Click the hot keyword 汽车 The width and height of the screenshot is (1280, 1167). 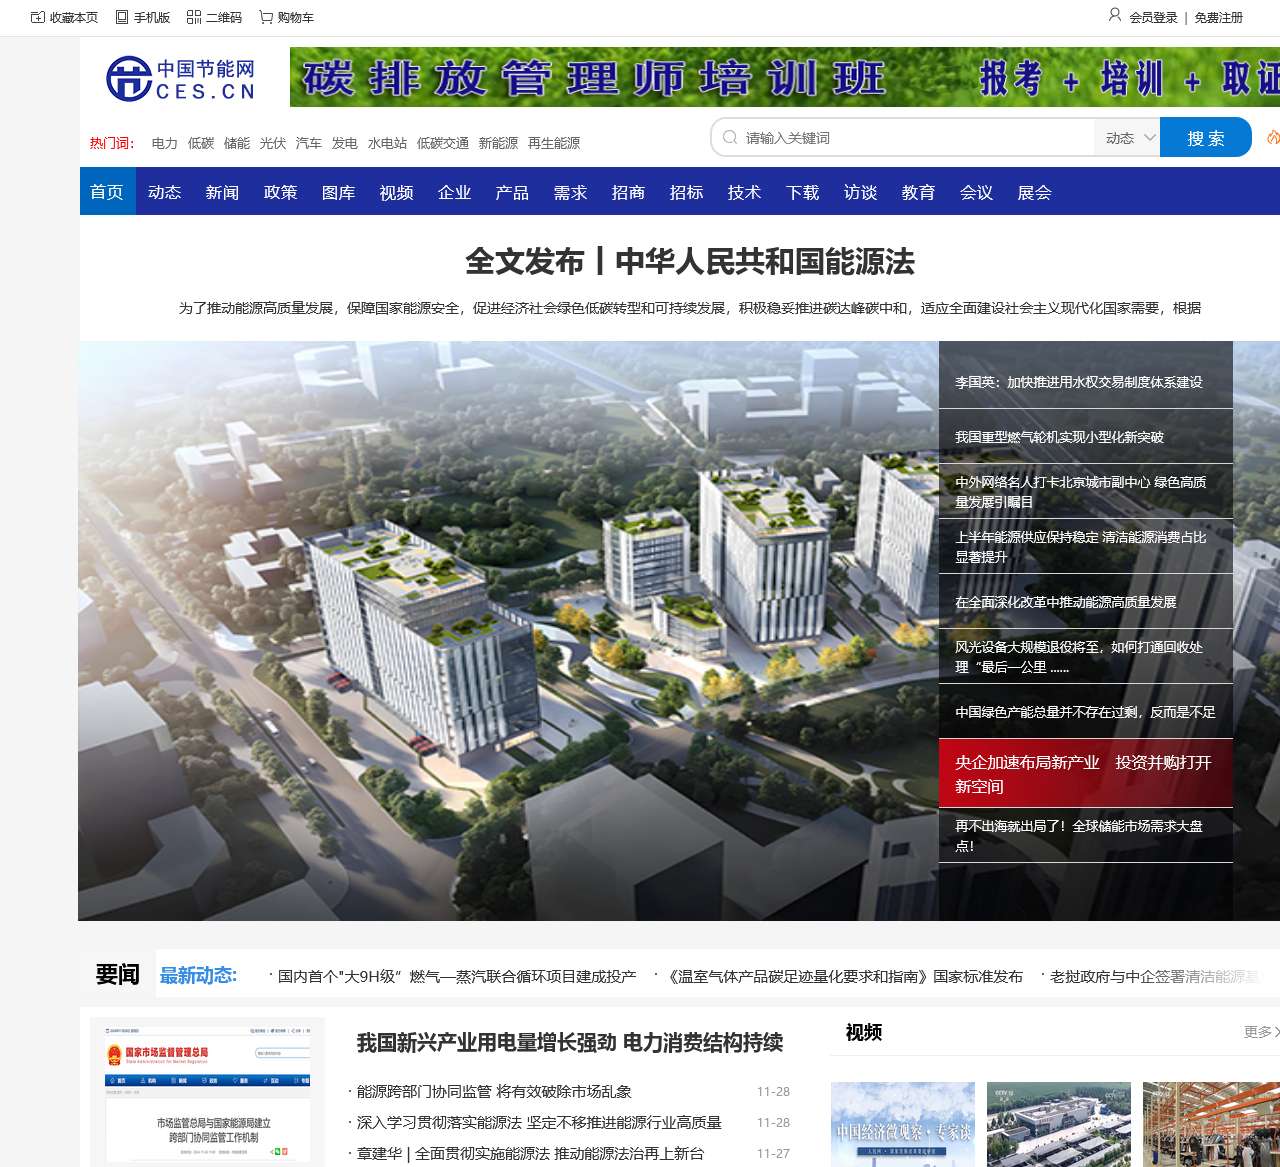pos(309,143)
